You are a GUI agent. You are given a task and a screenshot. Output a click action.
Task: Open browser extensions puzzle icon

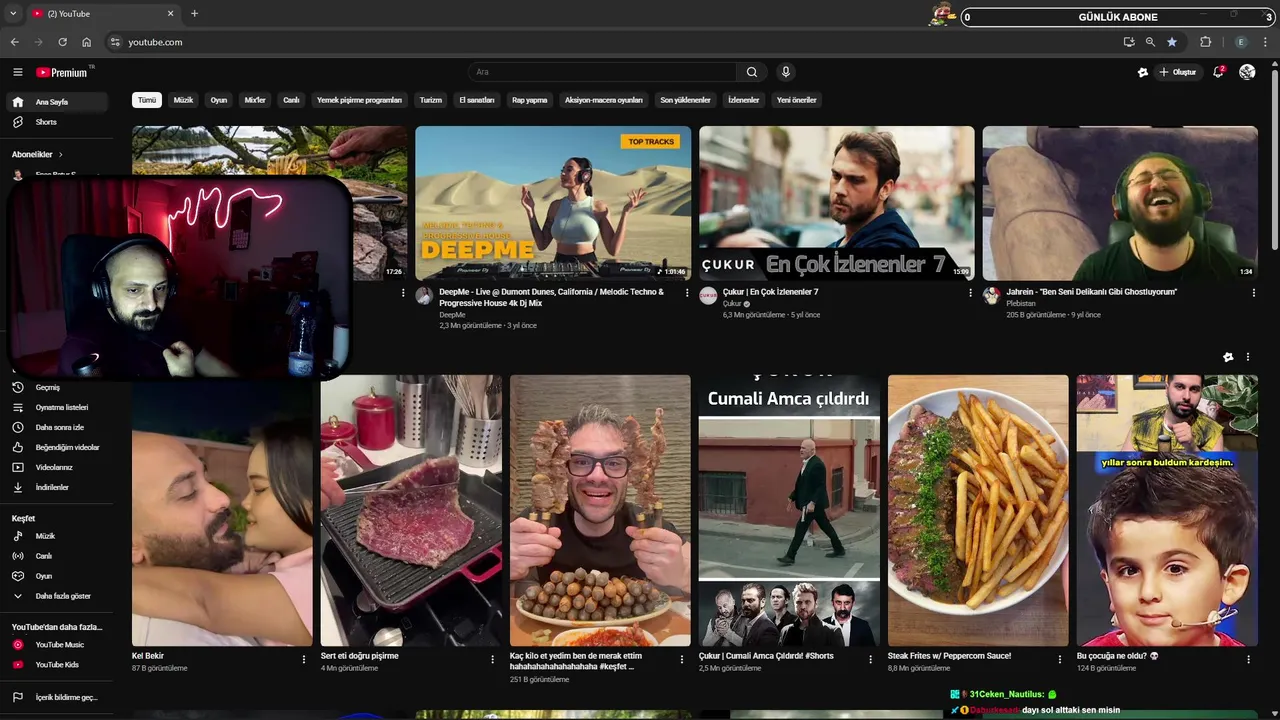click(x=1205, y=42)
